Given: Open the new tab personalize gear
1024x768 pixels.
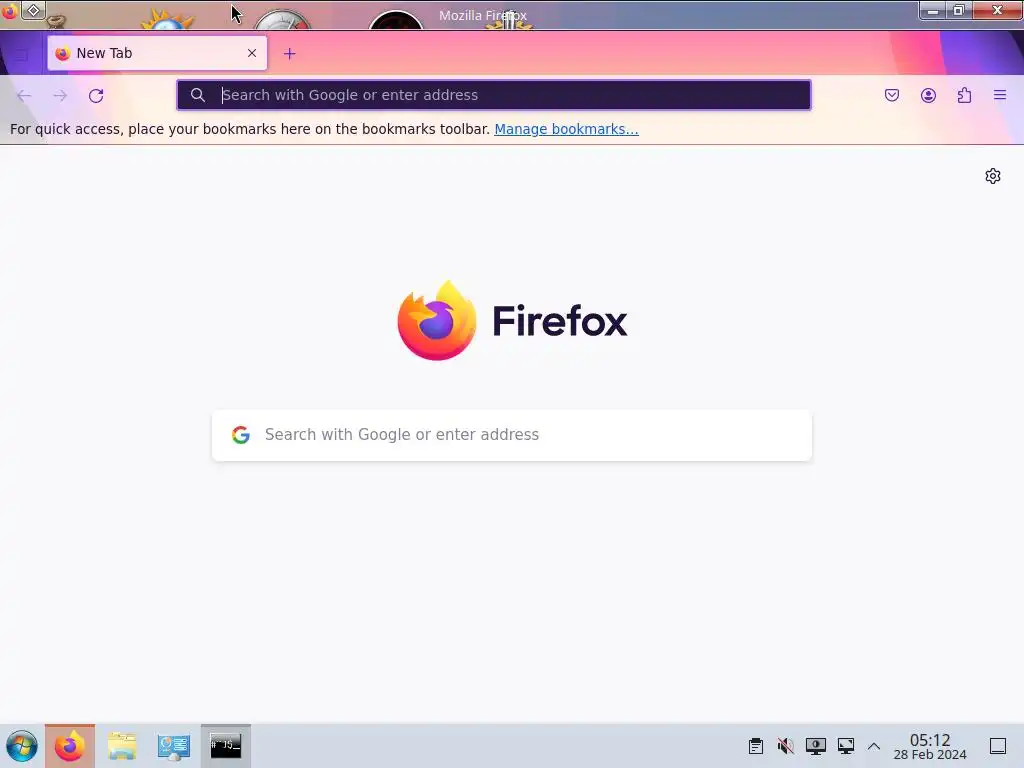Looking at the screenshot, I should pyautogui.click(x=993, y=176).
